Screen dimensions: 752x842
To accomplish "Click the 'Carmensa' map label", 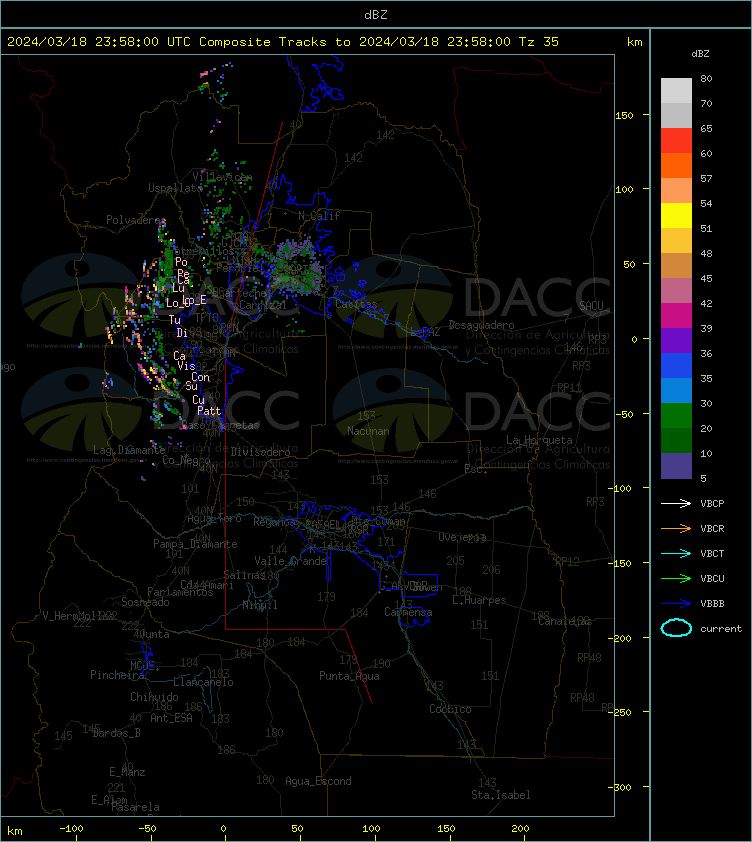I will point(408,612).
